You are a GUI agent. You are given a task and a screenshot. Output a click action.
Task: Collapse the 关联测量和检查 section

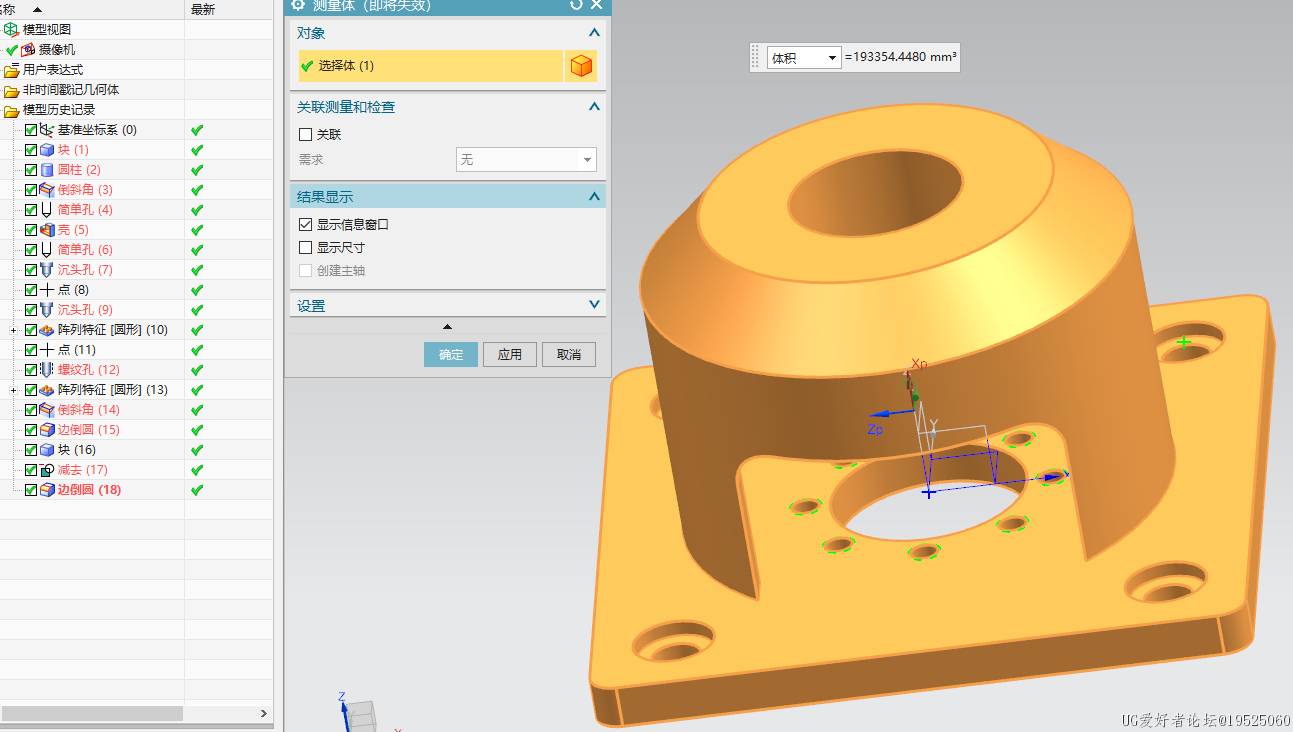595,106
